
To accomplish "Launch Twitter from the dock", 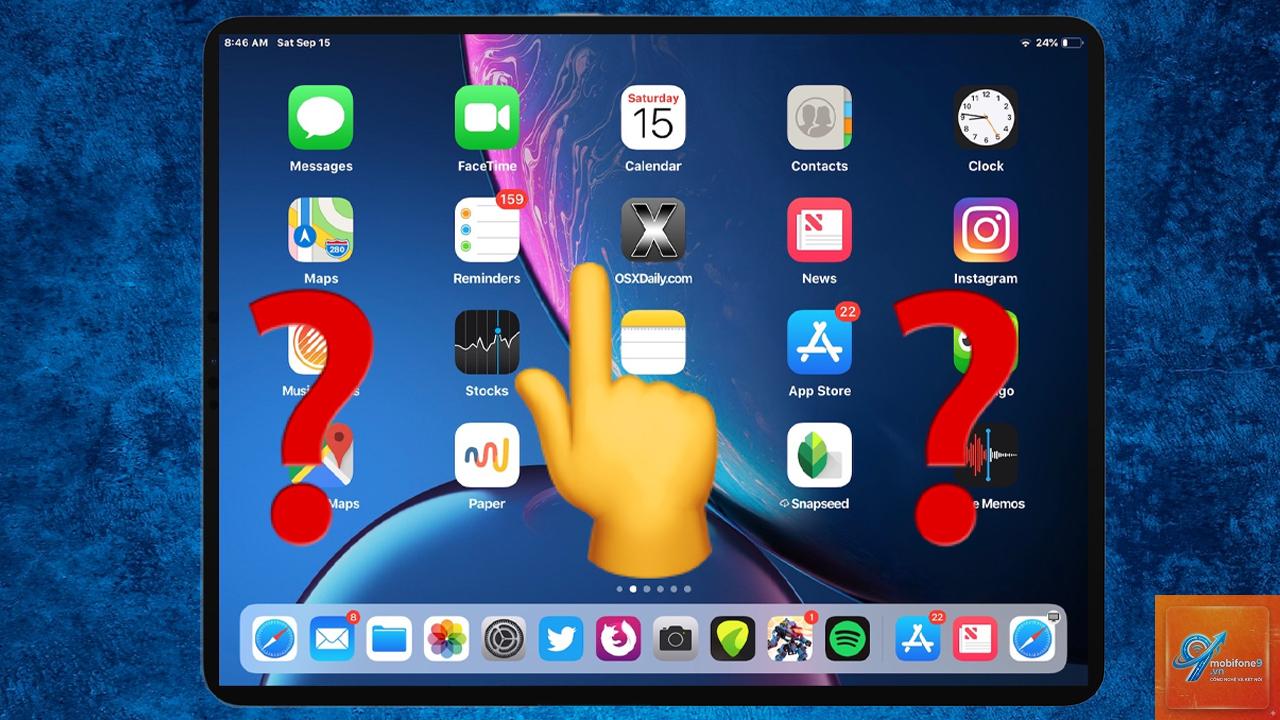I will [561, 638].
